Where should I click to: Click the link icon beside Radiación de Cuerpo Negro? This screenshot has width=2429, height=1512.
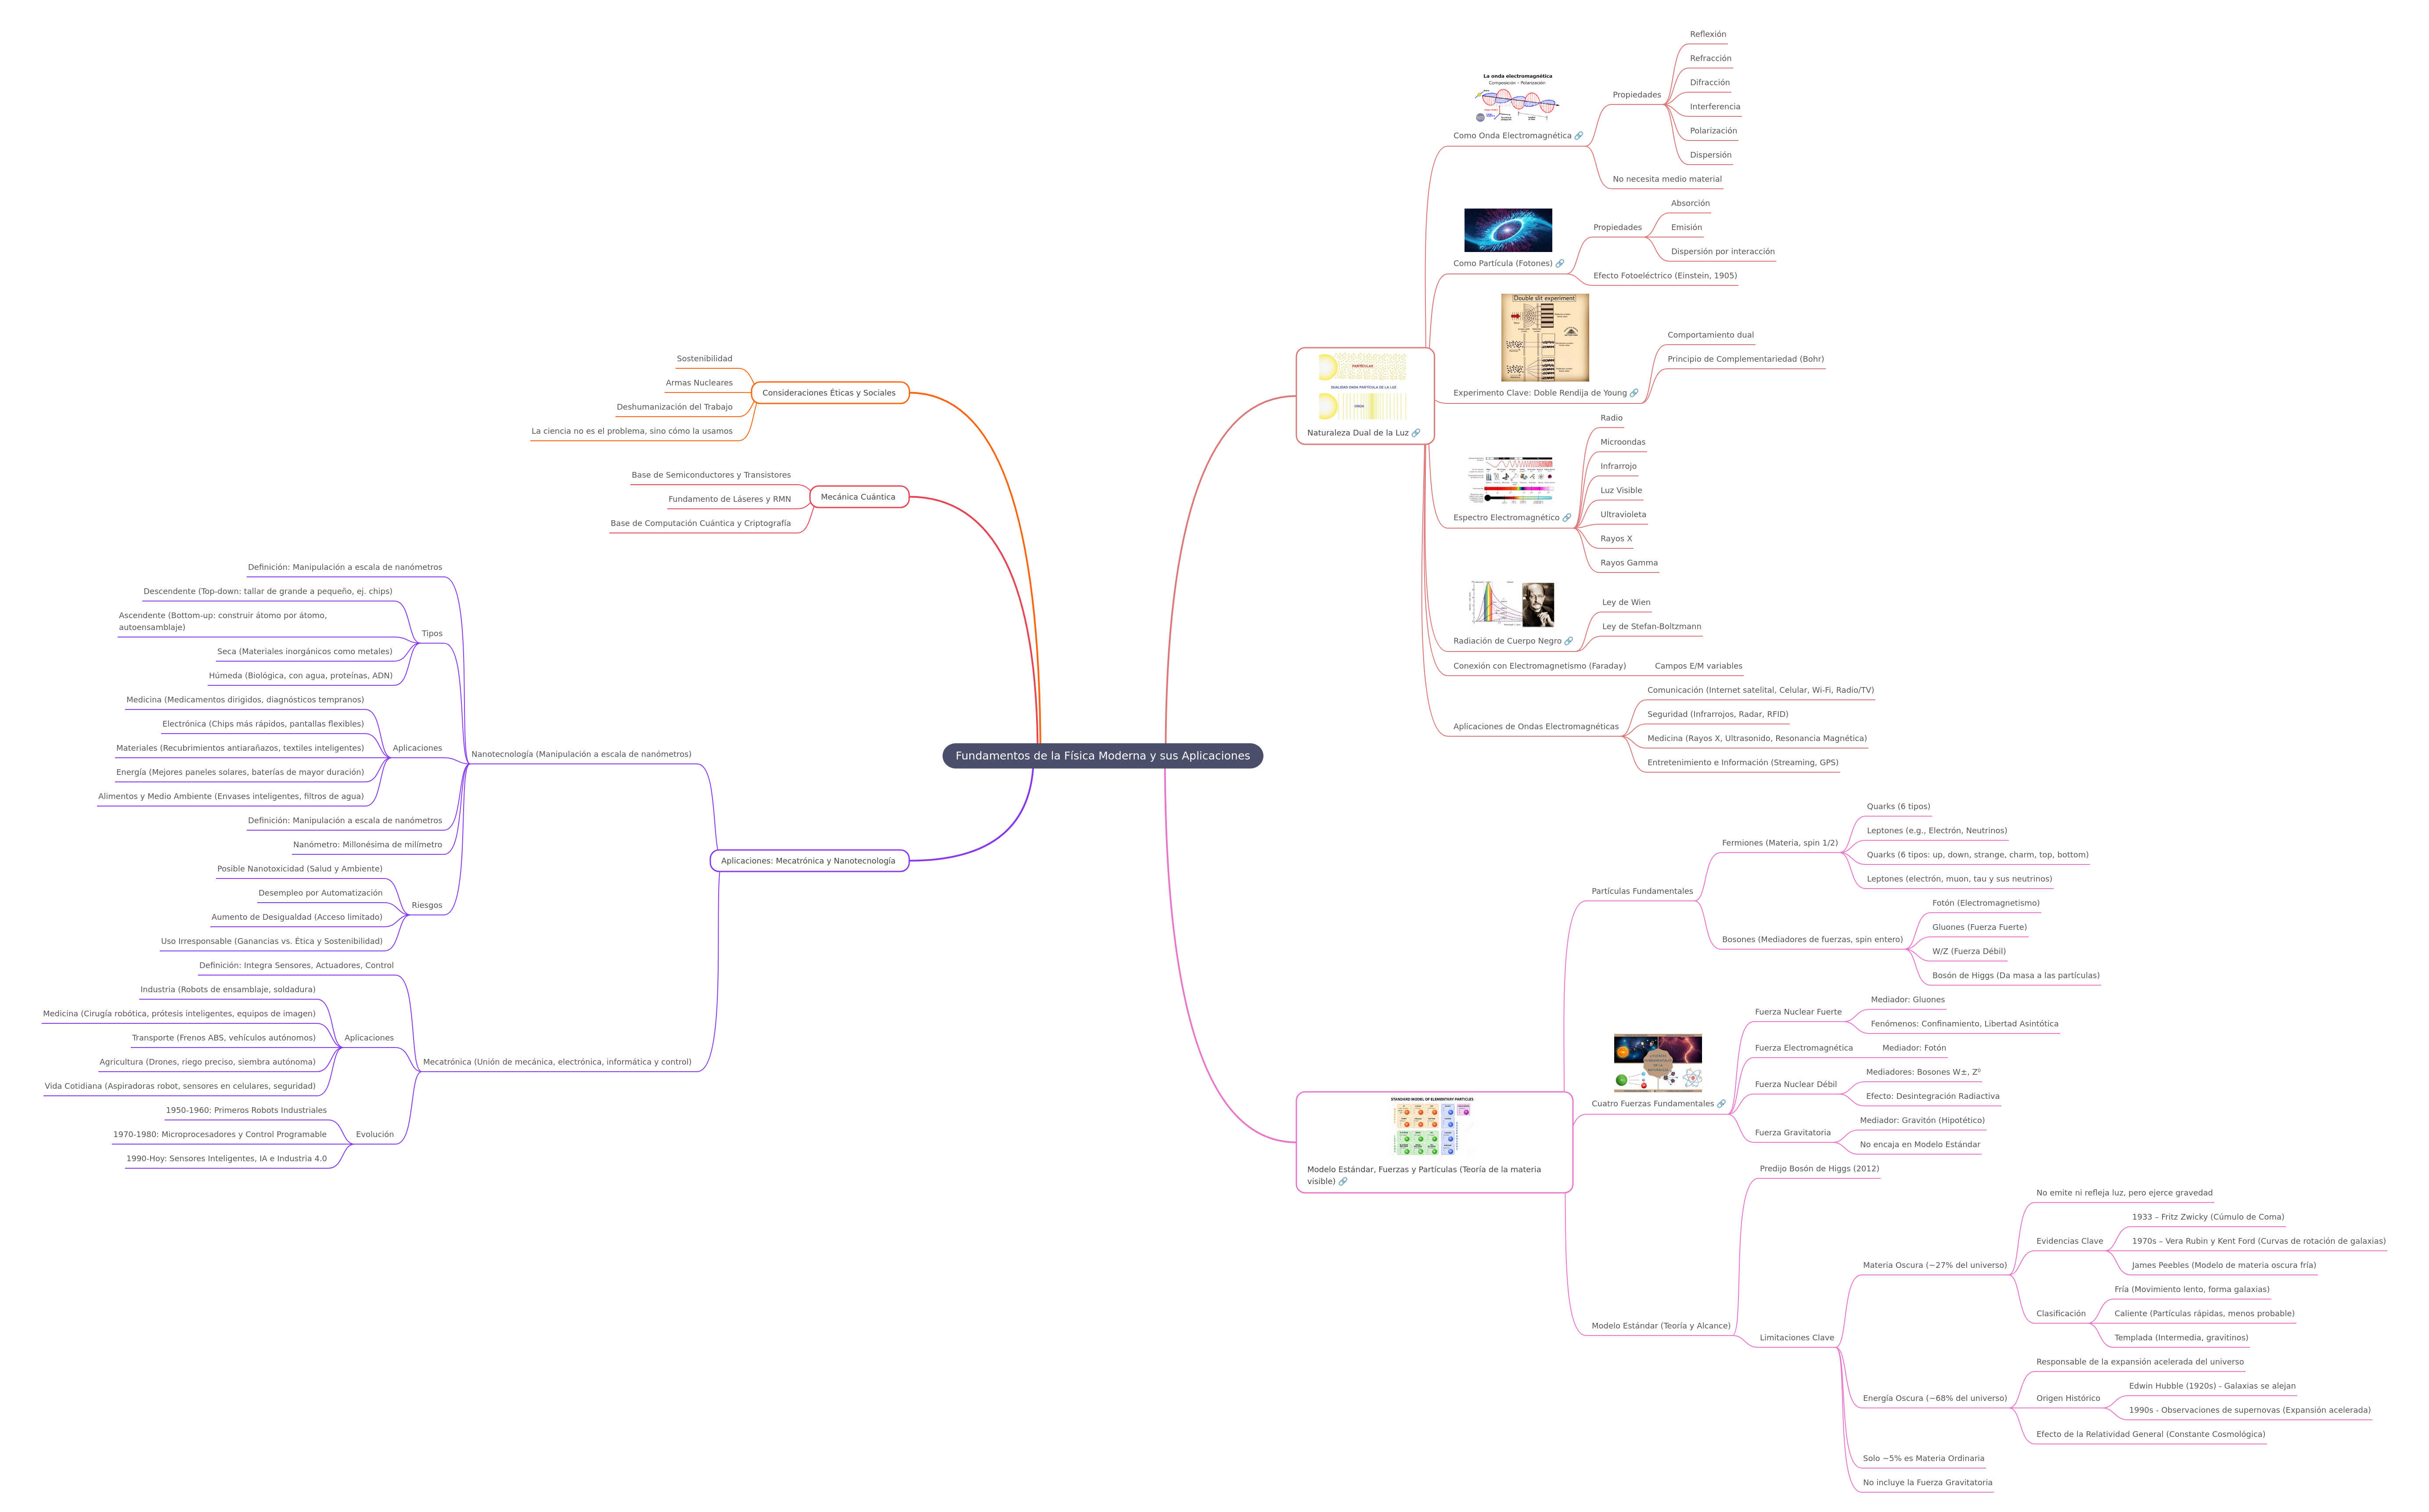[1568, 641]
